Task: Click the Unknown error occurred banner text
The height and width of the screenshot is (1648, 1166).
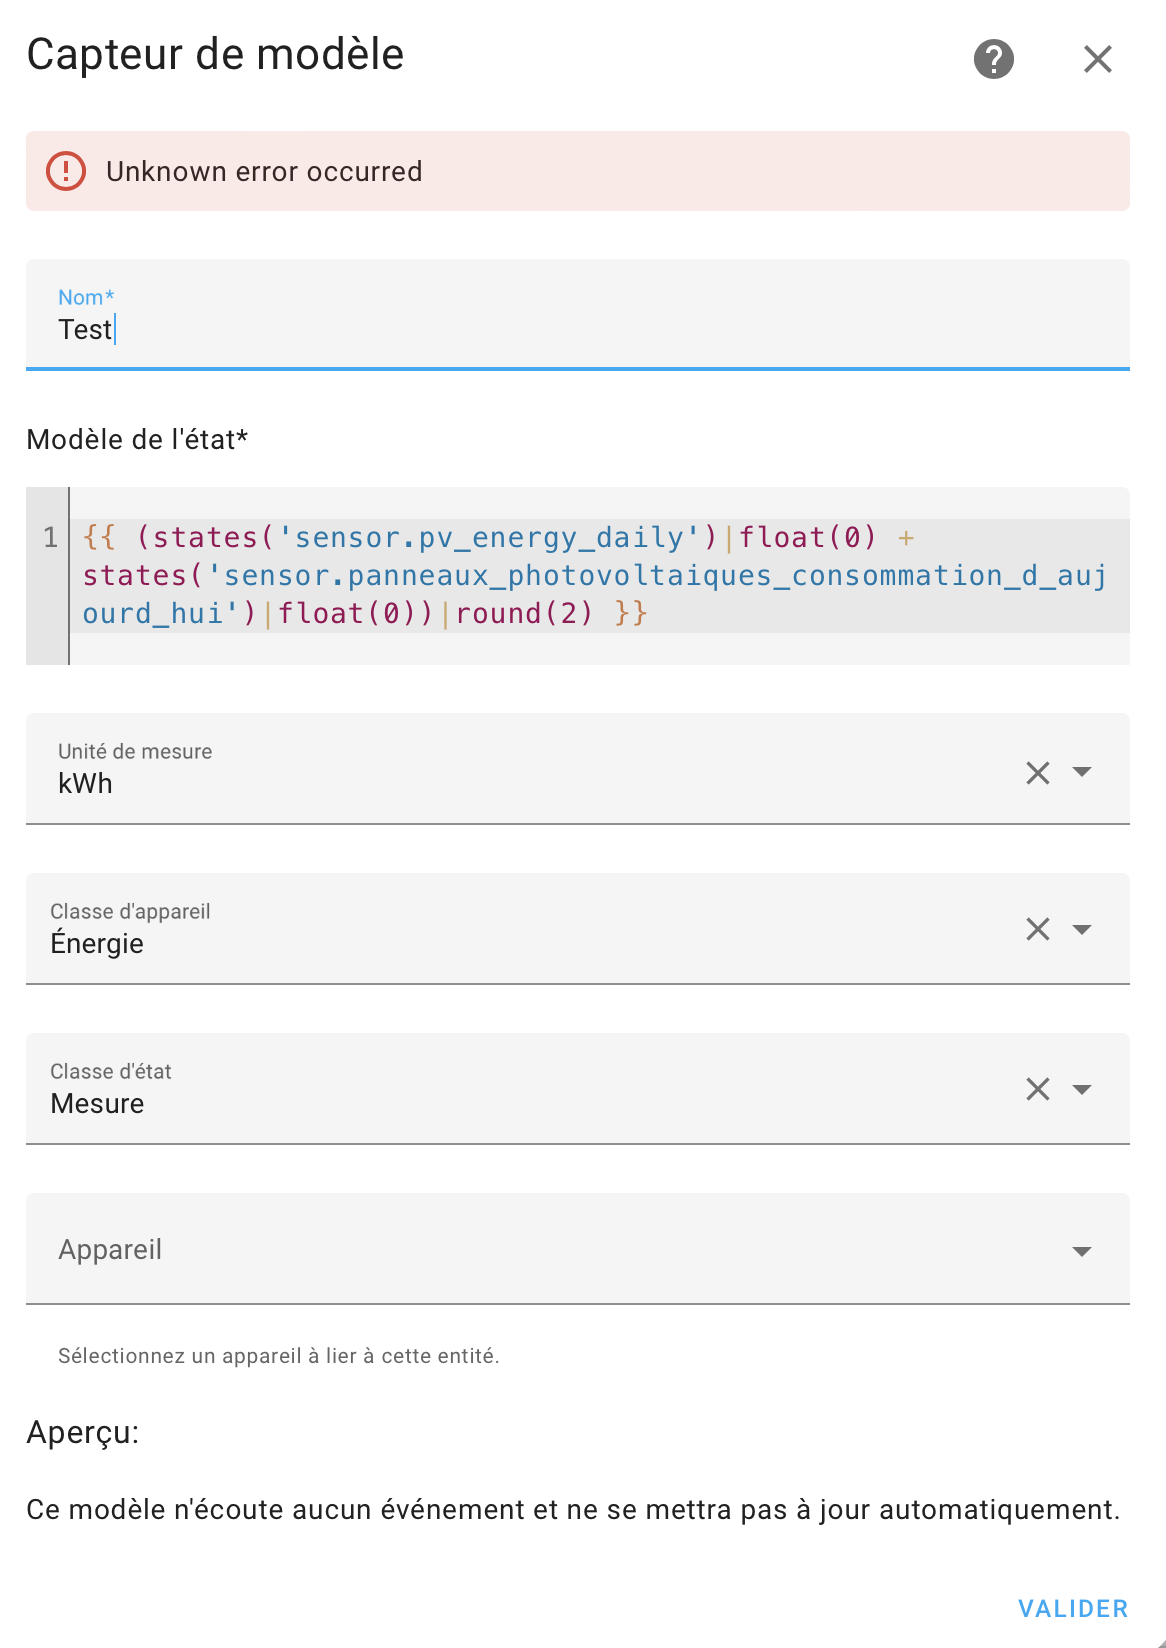Action: (x=264, y=171)
